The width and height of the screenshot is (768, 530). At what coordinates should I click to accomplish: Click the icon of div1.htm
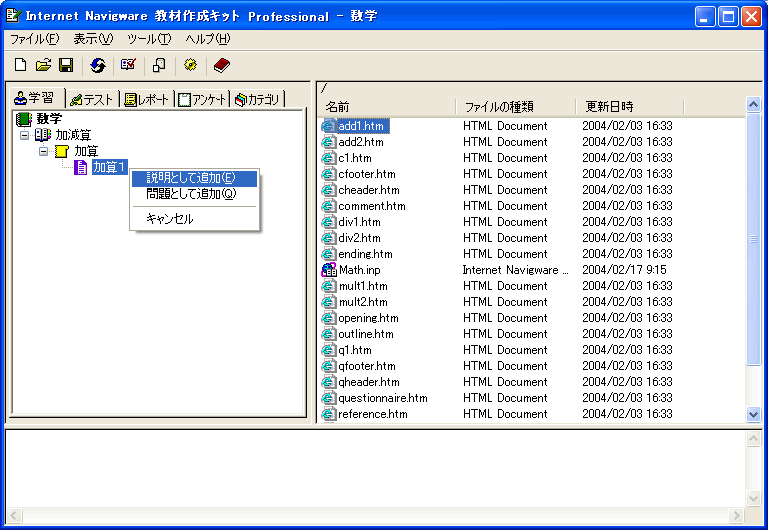tap(328, 222)
